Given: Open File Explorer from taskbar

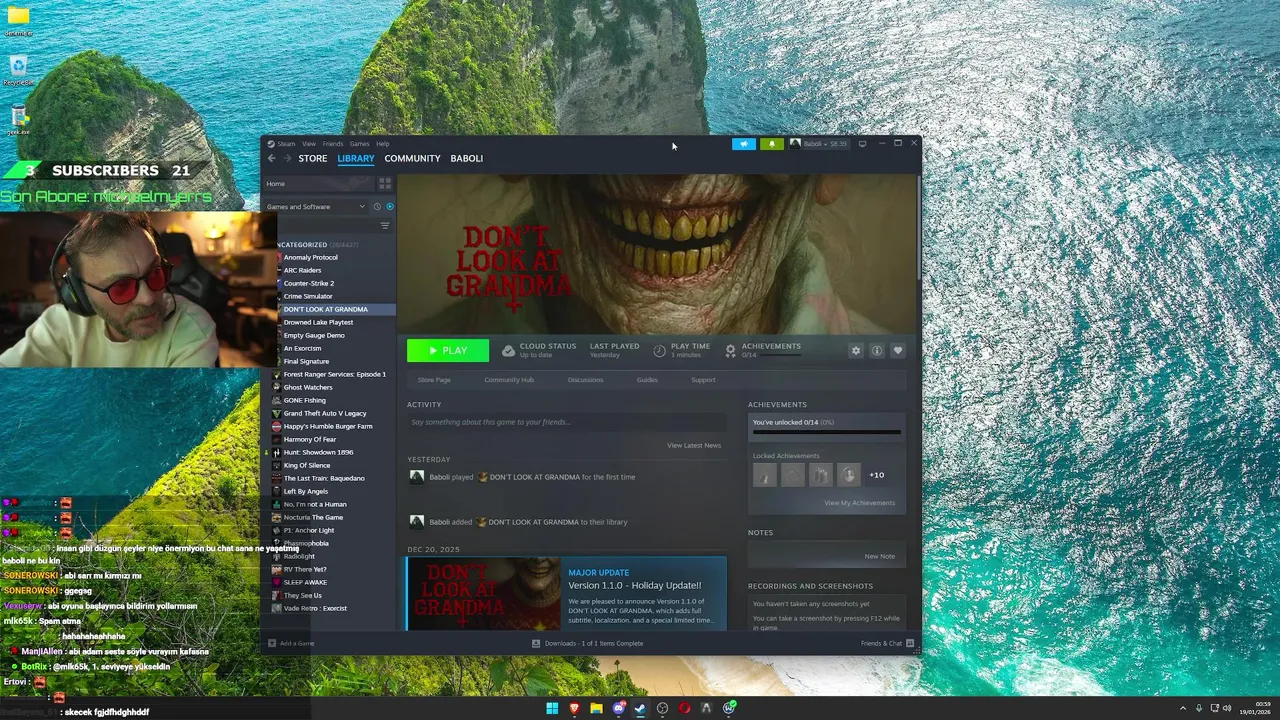Looking at the screenshot, I should click(x=596, y=708).
